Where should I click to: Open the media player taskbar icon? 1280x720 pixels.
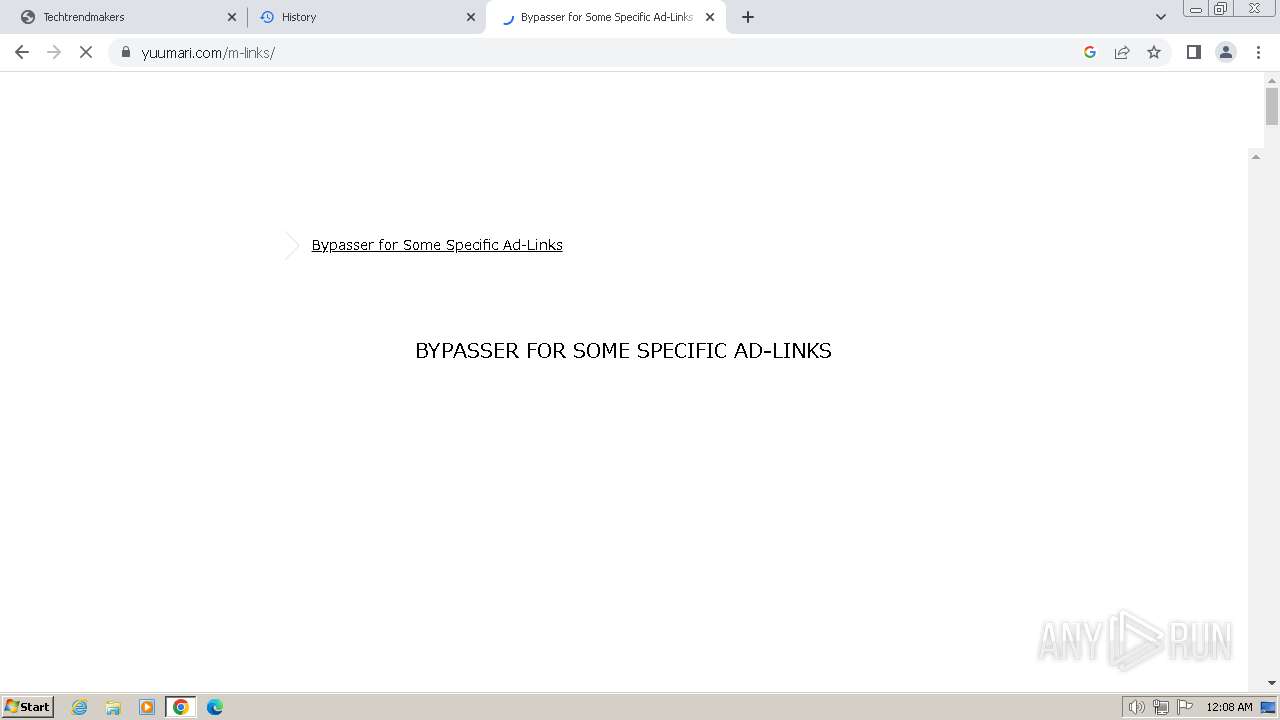pyautogui.click(x=147, y=707)
